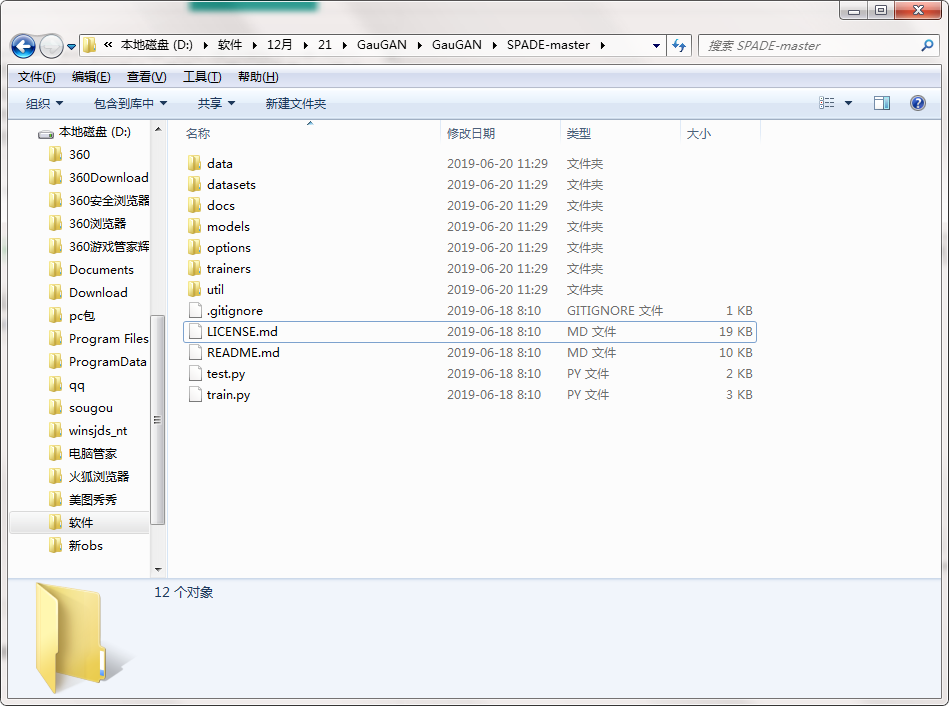Toggle the preview pane icon
949x706 pixels.
click(x=882, y=103)
